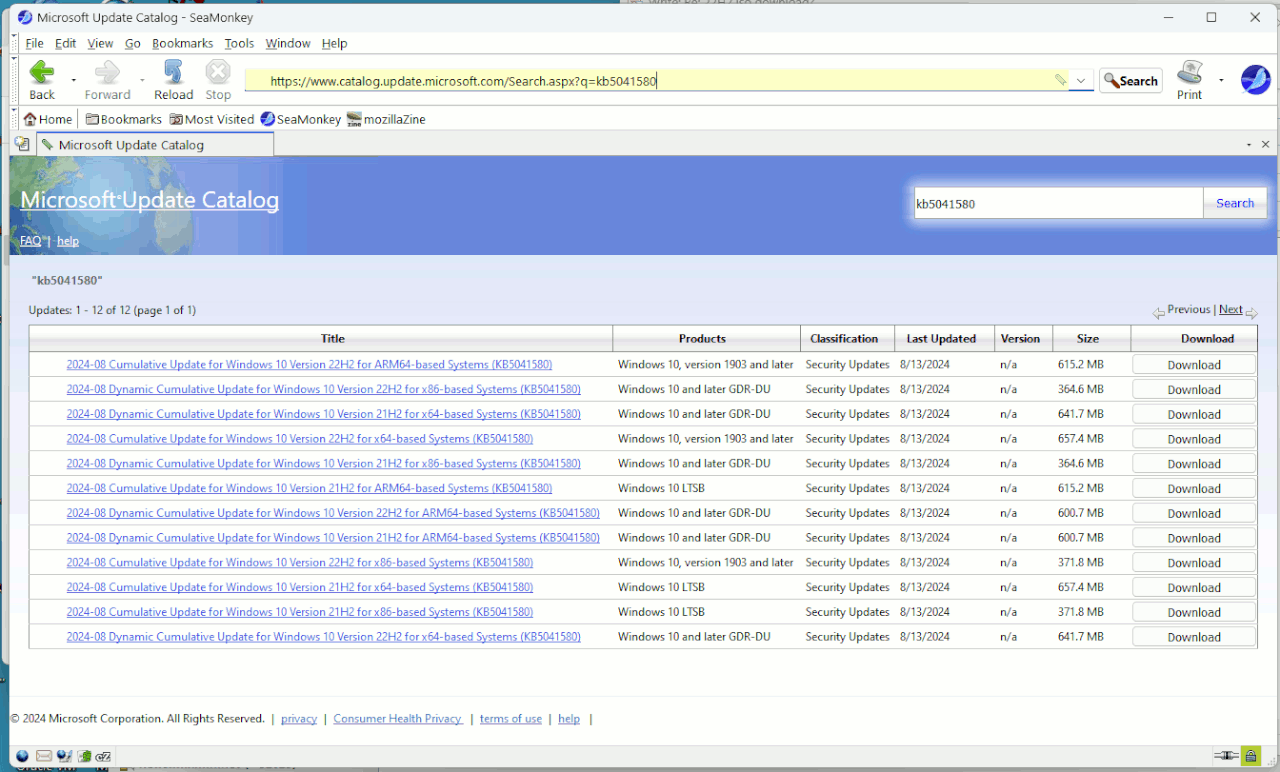Open the help link next to FAQ
The image size is (1280, 772).
pos(68,241)
